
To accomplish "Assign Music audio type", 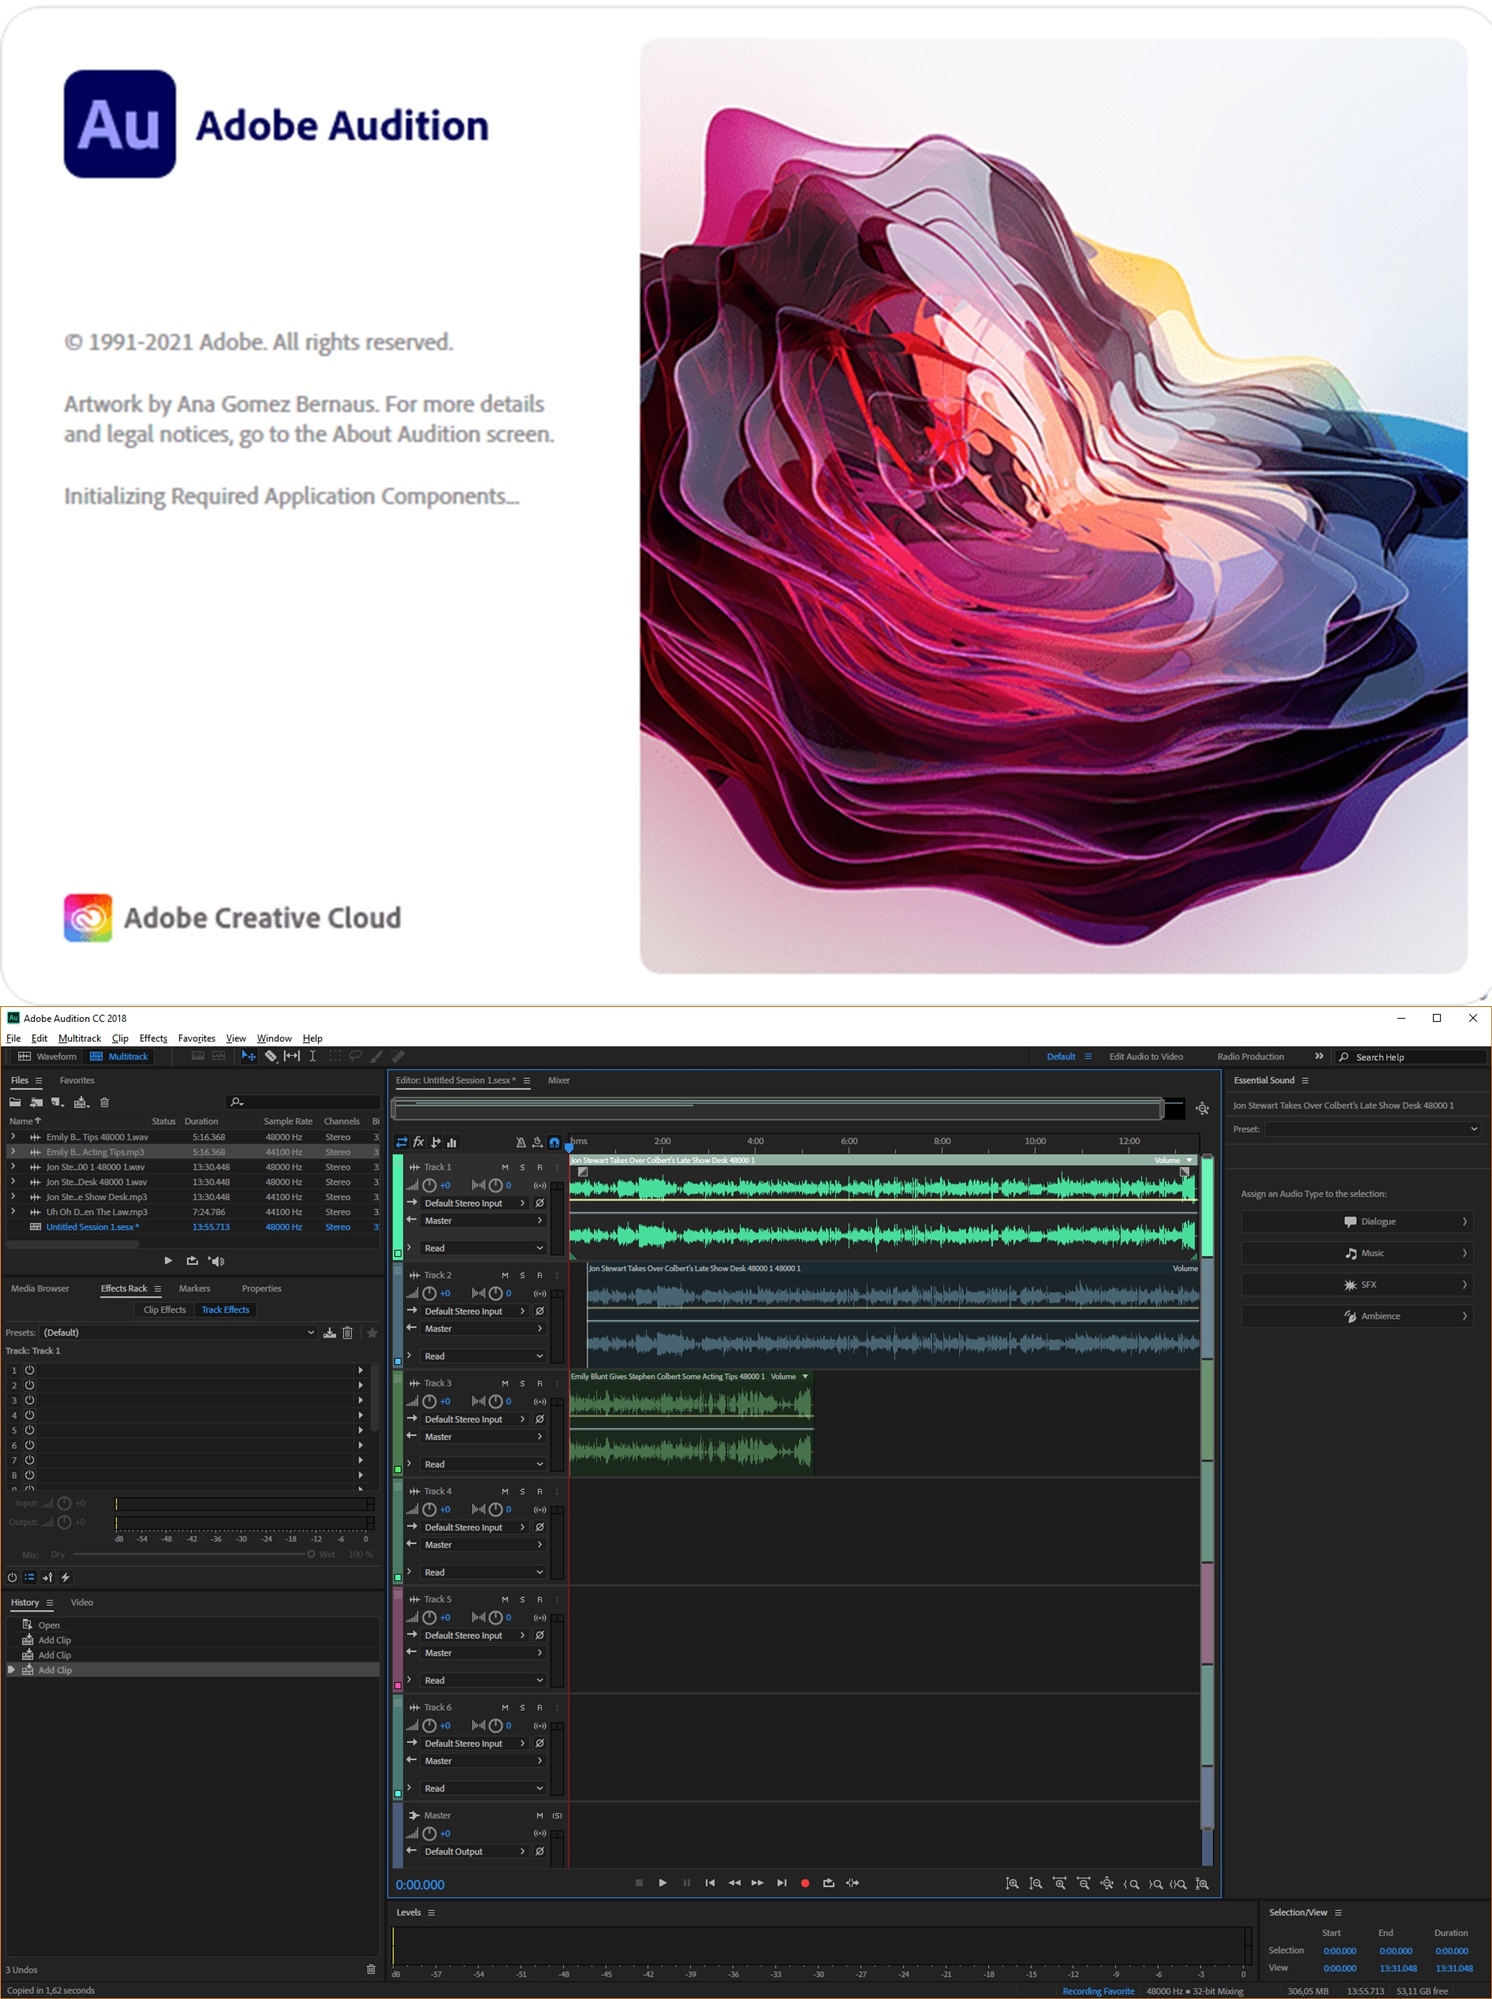I will 1357,1253.
